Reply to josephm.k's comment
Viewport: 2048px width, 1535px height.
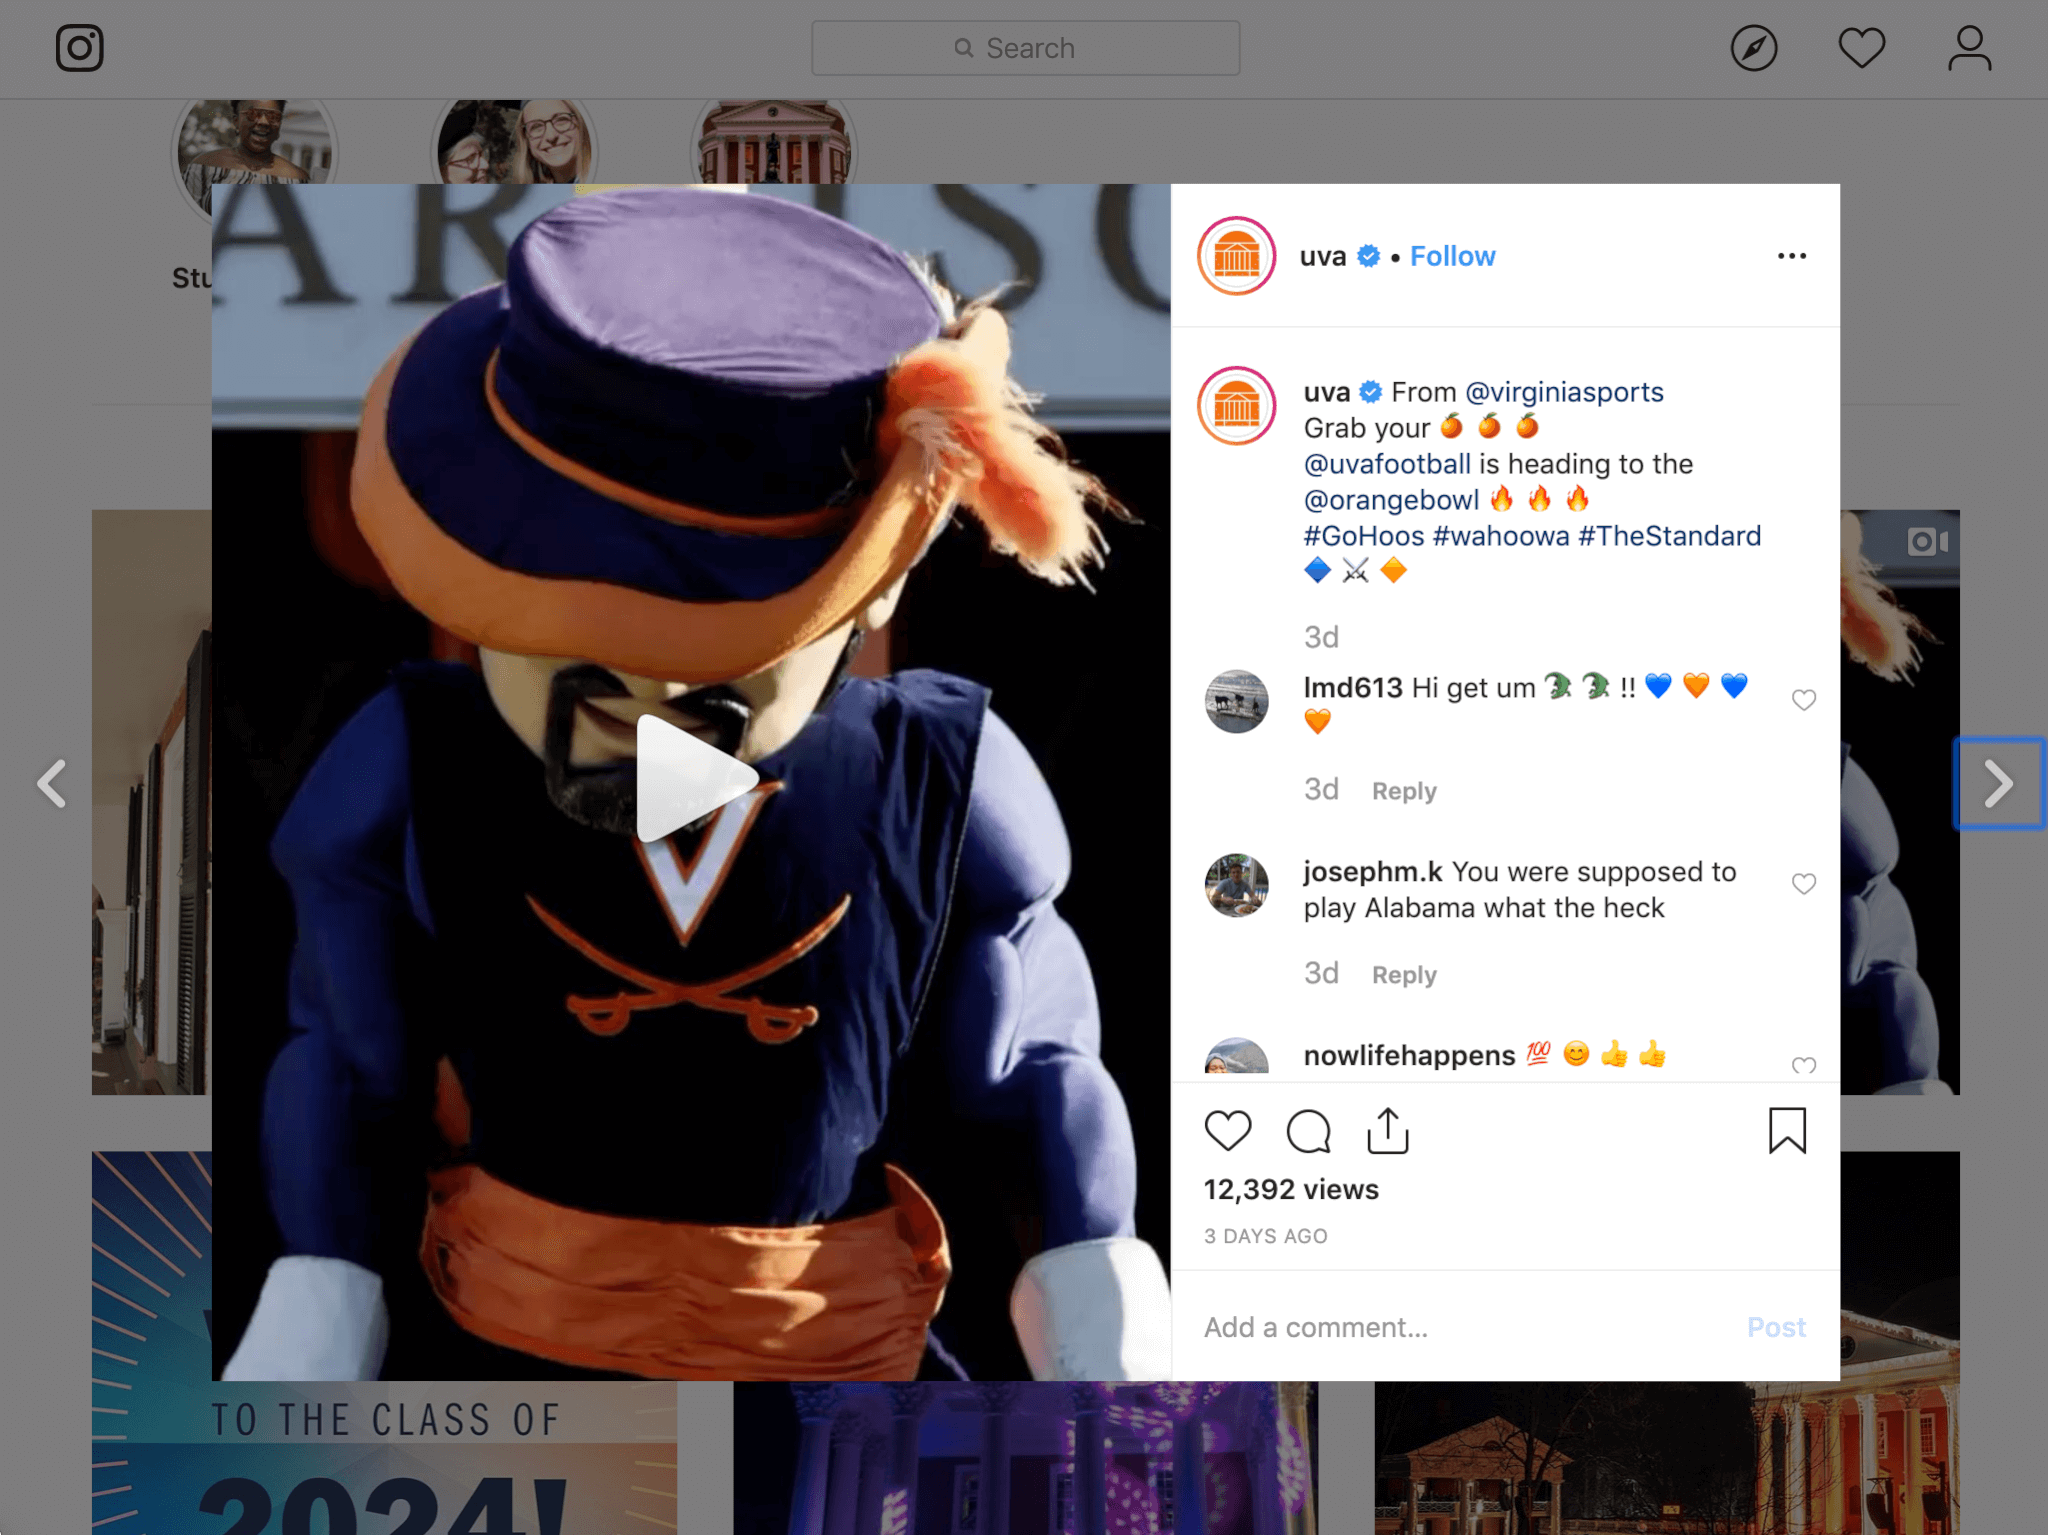pos(1403,974)
